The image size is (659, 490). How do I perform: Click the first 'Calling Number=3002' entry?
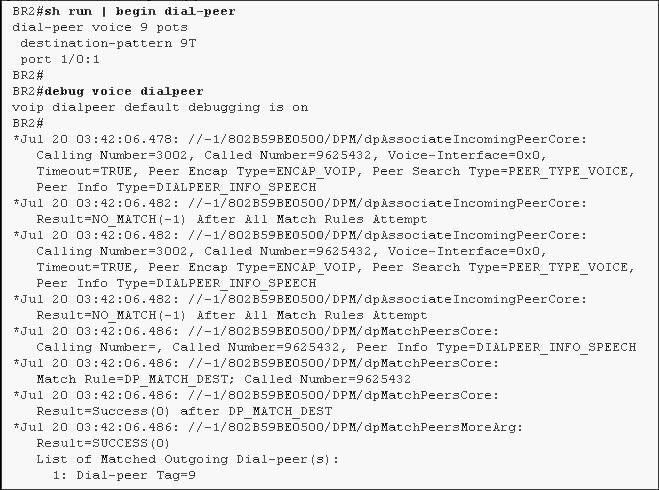[112, 155]
